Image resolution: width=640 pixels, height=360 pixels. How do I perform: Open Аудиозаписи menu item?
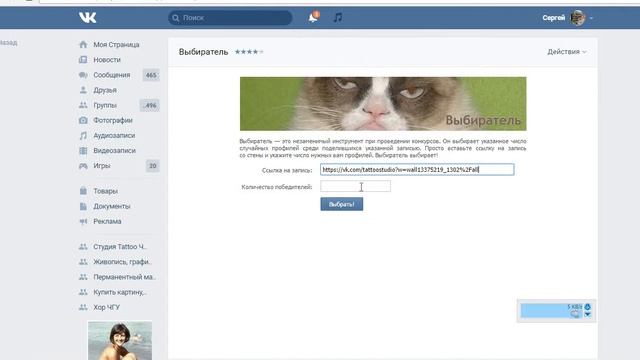114,135
